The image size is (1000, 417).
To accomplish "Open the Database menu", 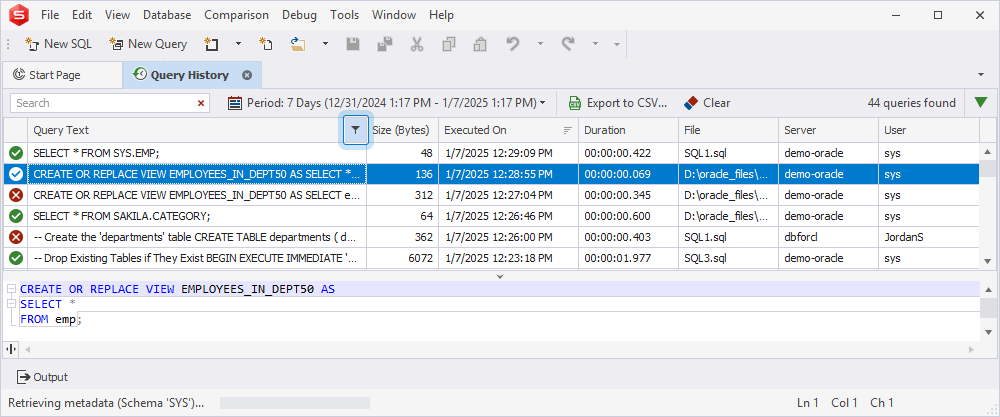I will tap(167, 15).
